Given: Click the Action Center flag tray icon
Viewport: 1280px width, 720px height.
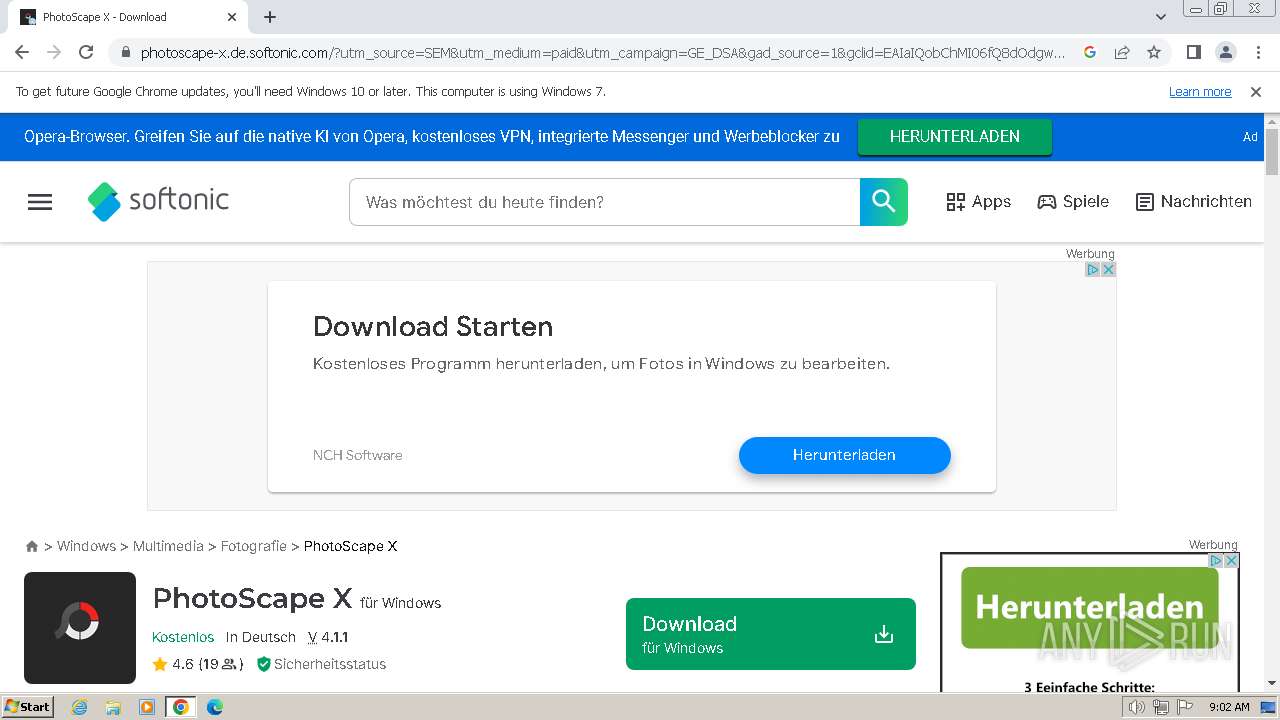Looking at the screenshot, I should [1184, 707].
